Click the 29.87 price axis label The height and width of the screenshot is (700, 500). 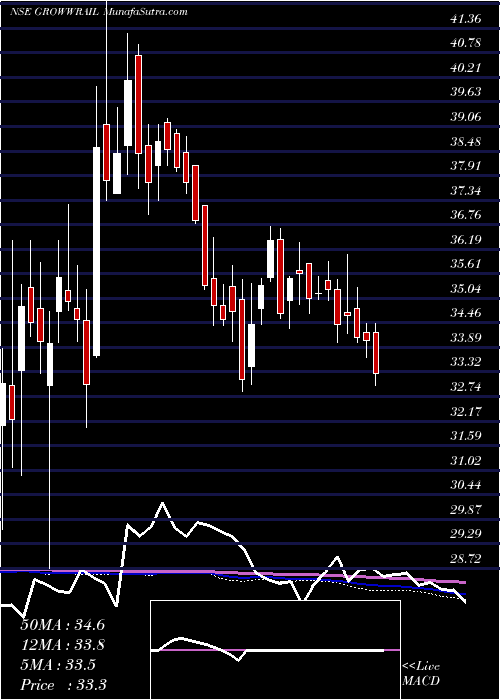coord(466,509)
